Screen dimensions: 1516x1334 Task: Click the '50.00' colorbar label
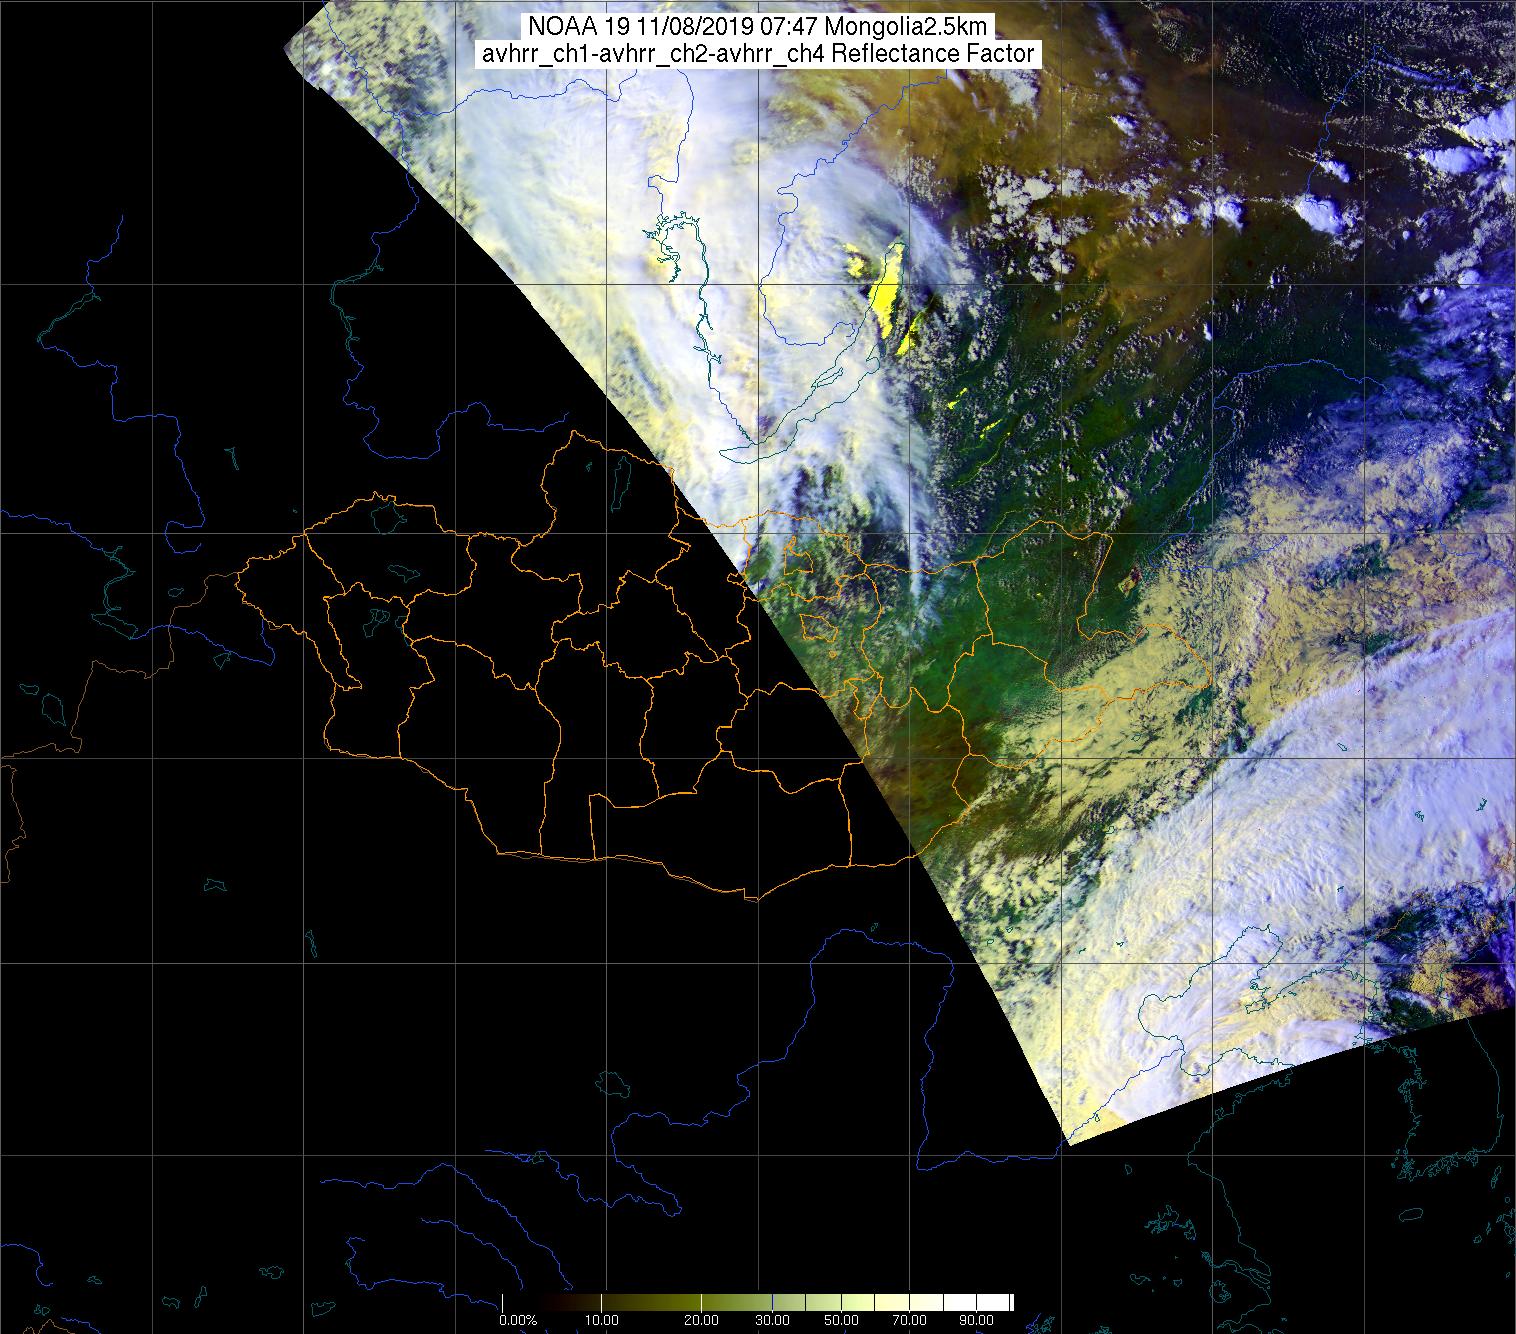coord(841,1320)
